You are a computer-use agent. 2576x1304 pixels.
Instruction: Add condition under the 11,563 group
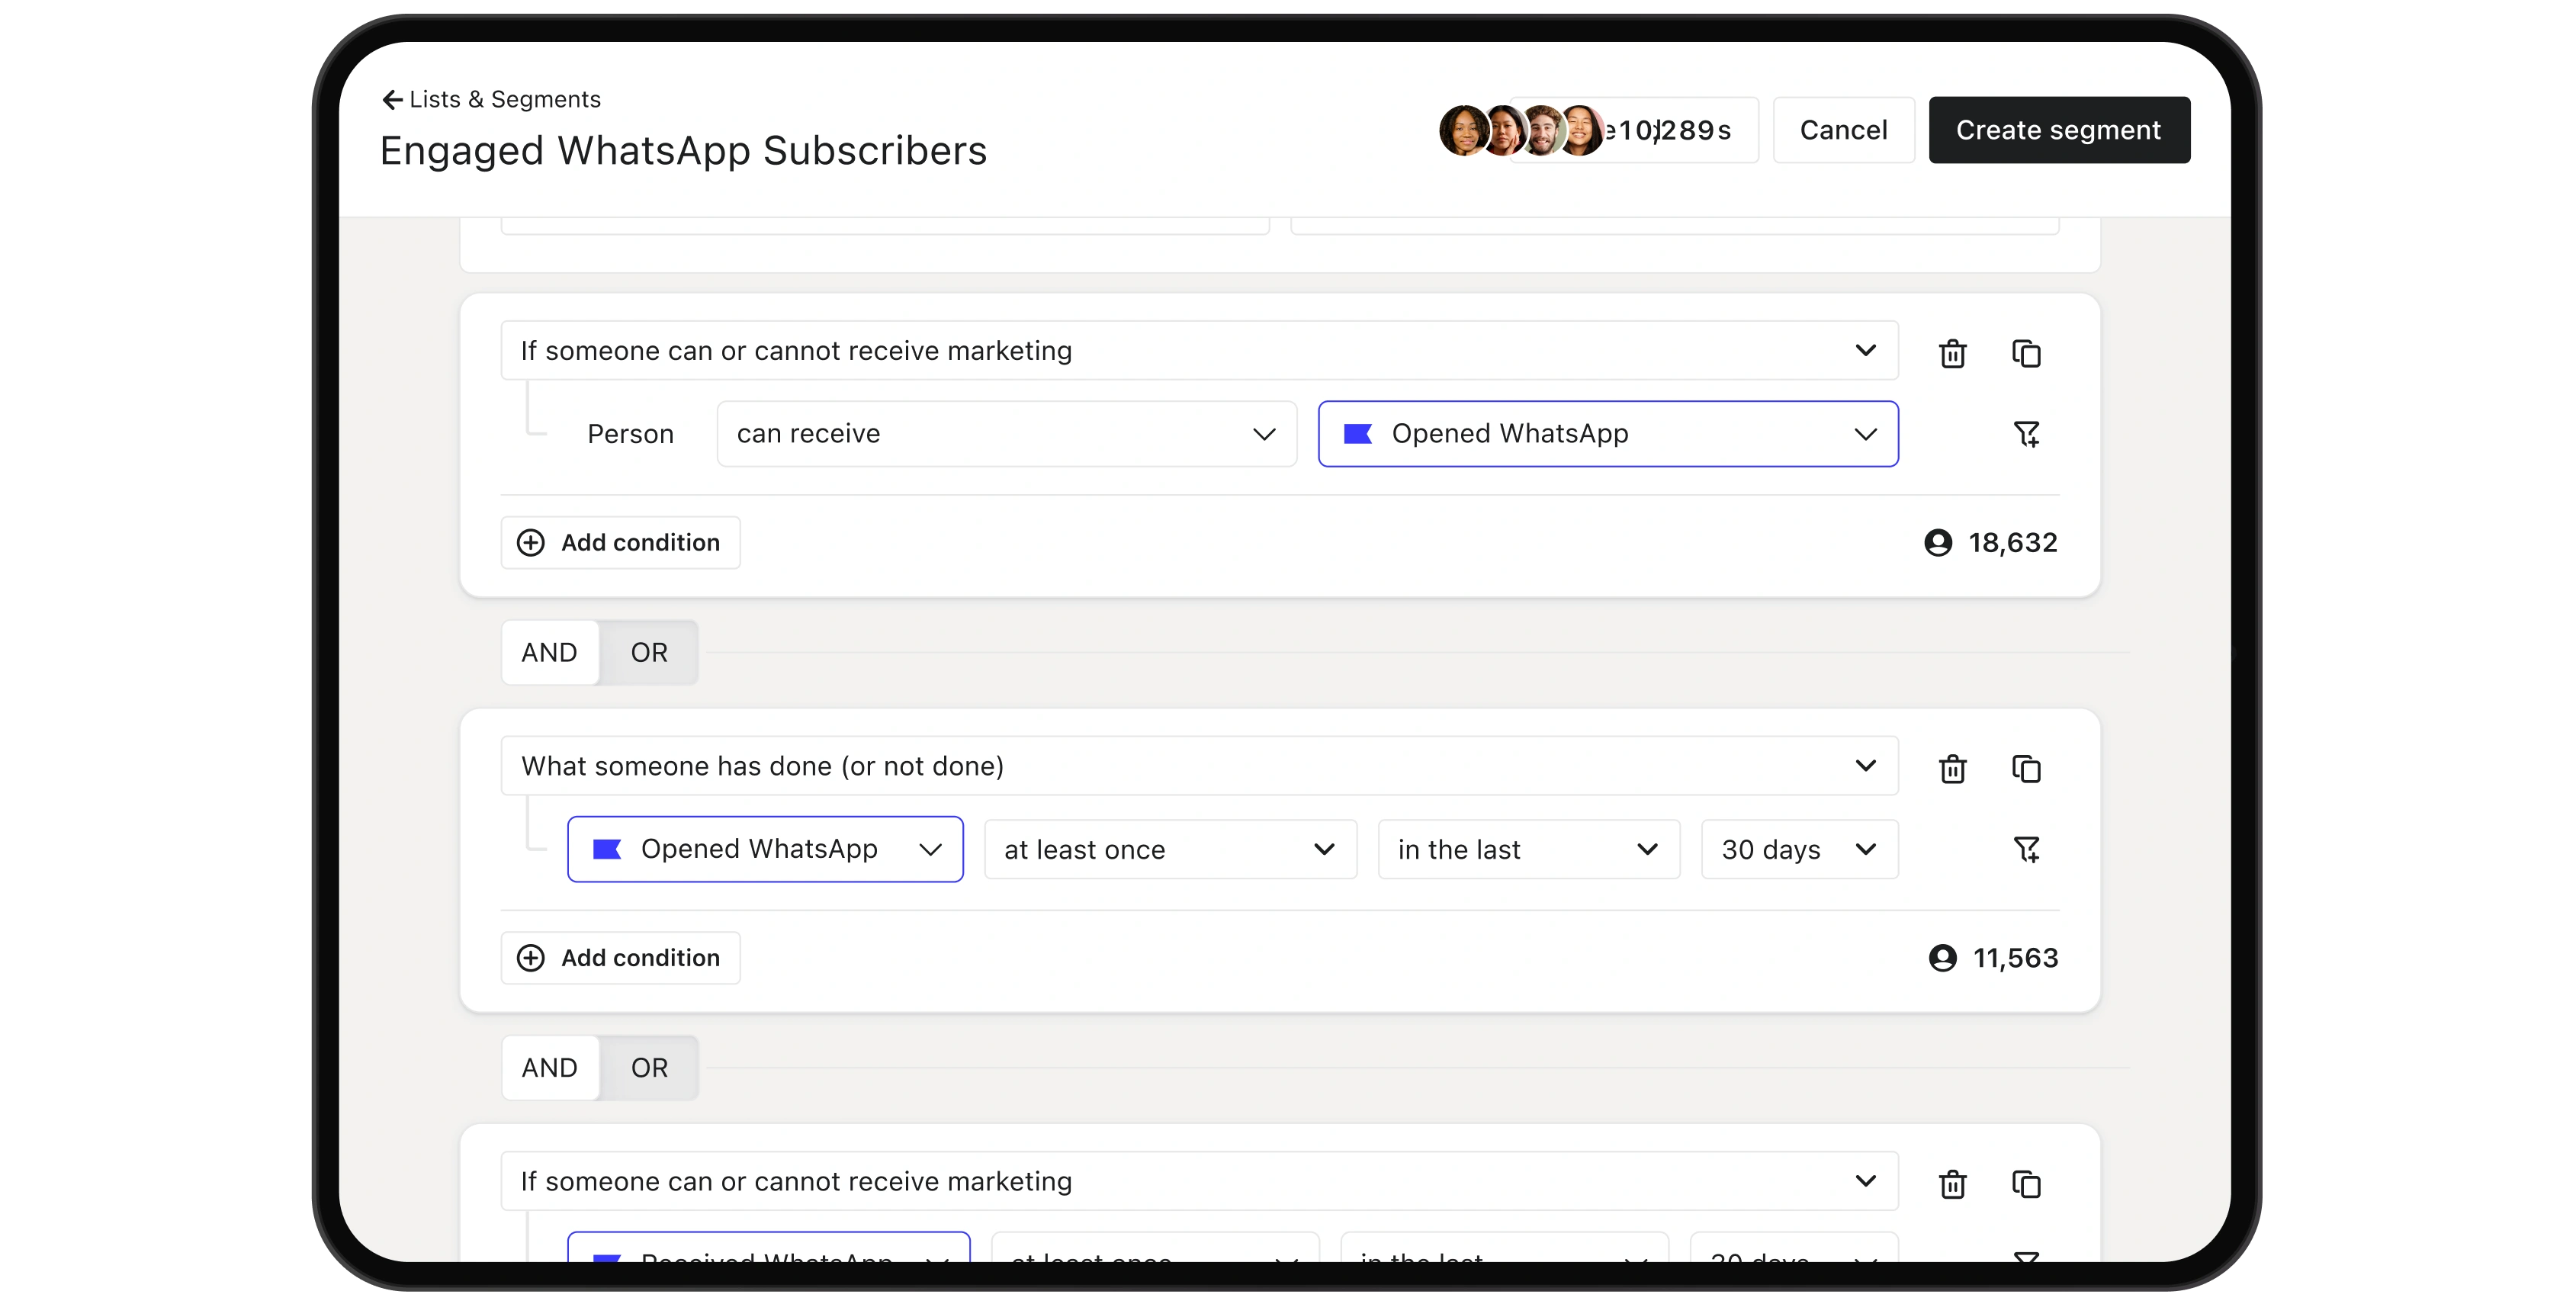(620, 958)
